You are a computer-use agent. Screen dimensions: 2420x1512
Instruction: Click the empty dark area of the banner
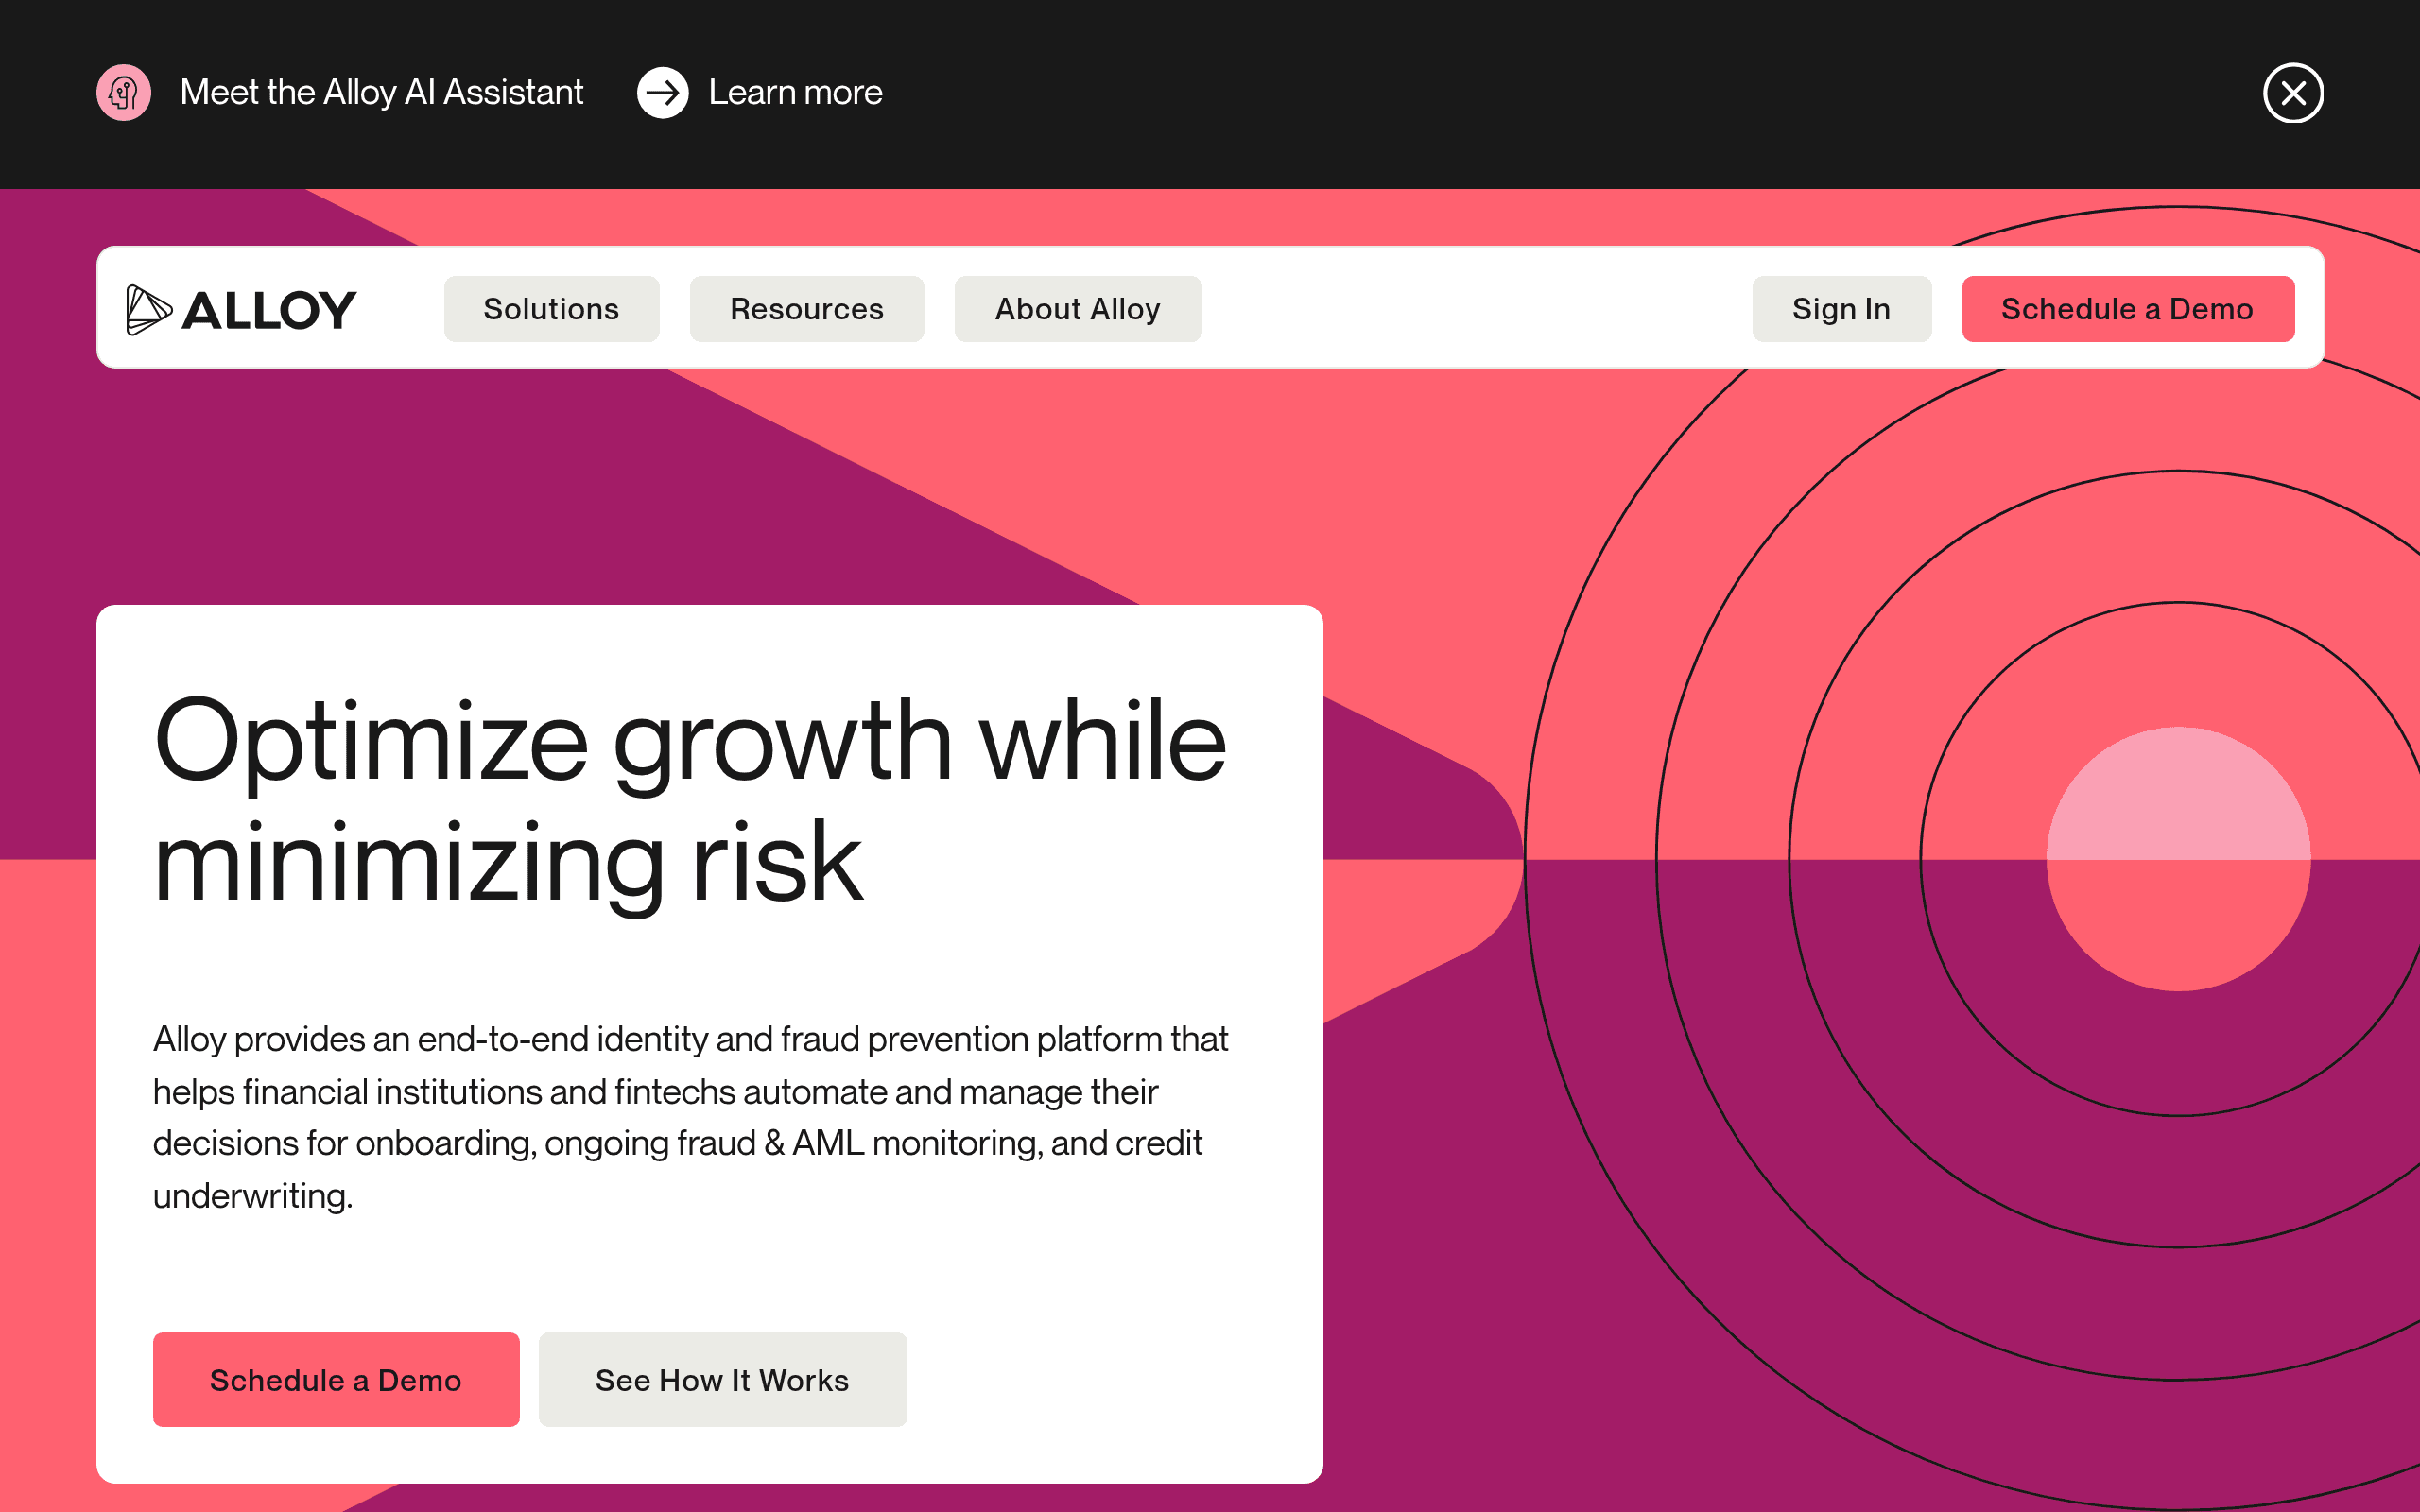(x=1570, y=93)
